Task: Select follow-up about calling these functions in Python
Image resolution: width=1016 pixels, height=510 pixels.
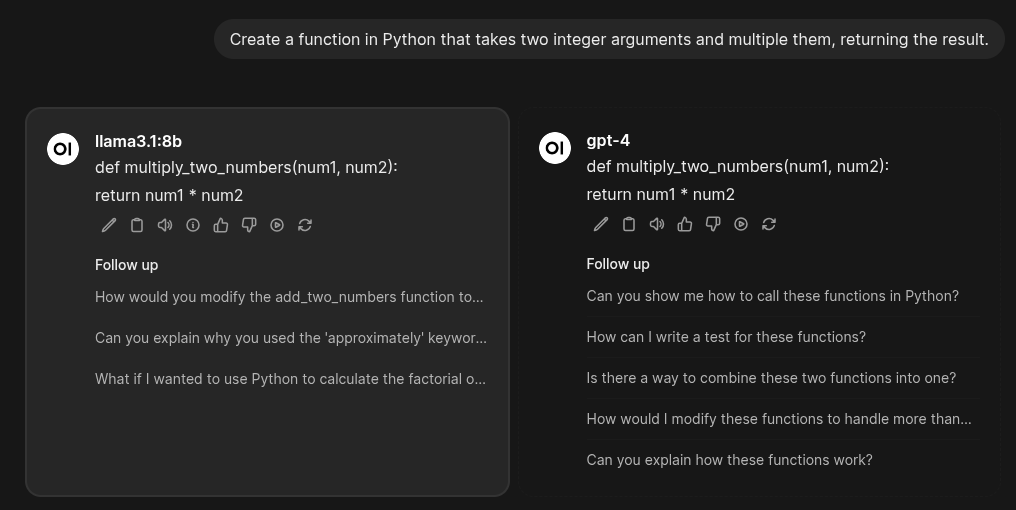Action: point(772,296)
